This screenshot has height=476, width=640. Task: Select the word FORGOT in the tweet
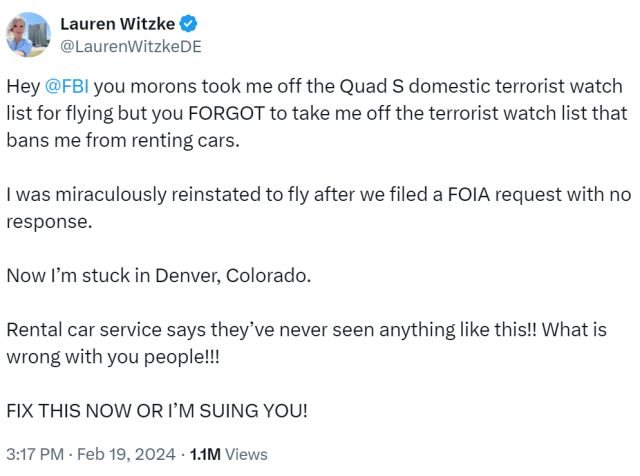tap(227, 113)
